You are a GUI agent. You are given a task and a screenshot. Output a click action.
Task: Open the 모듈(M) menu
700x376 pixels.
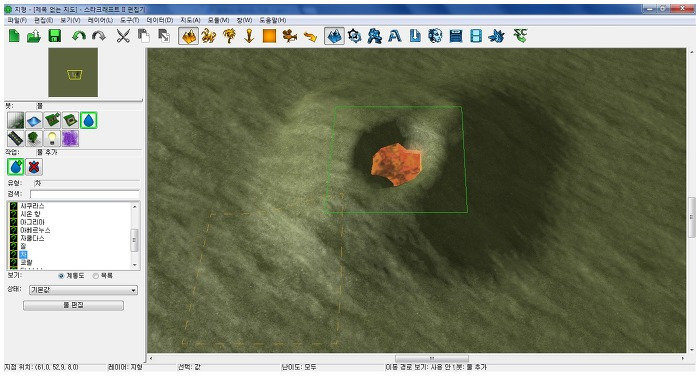[x=219, y=20]
